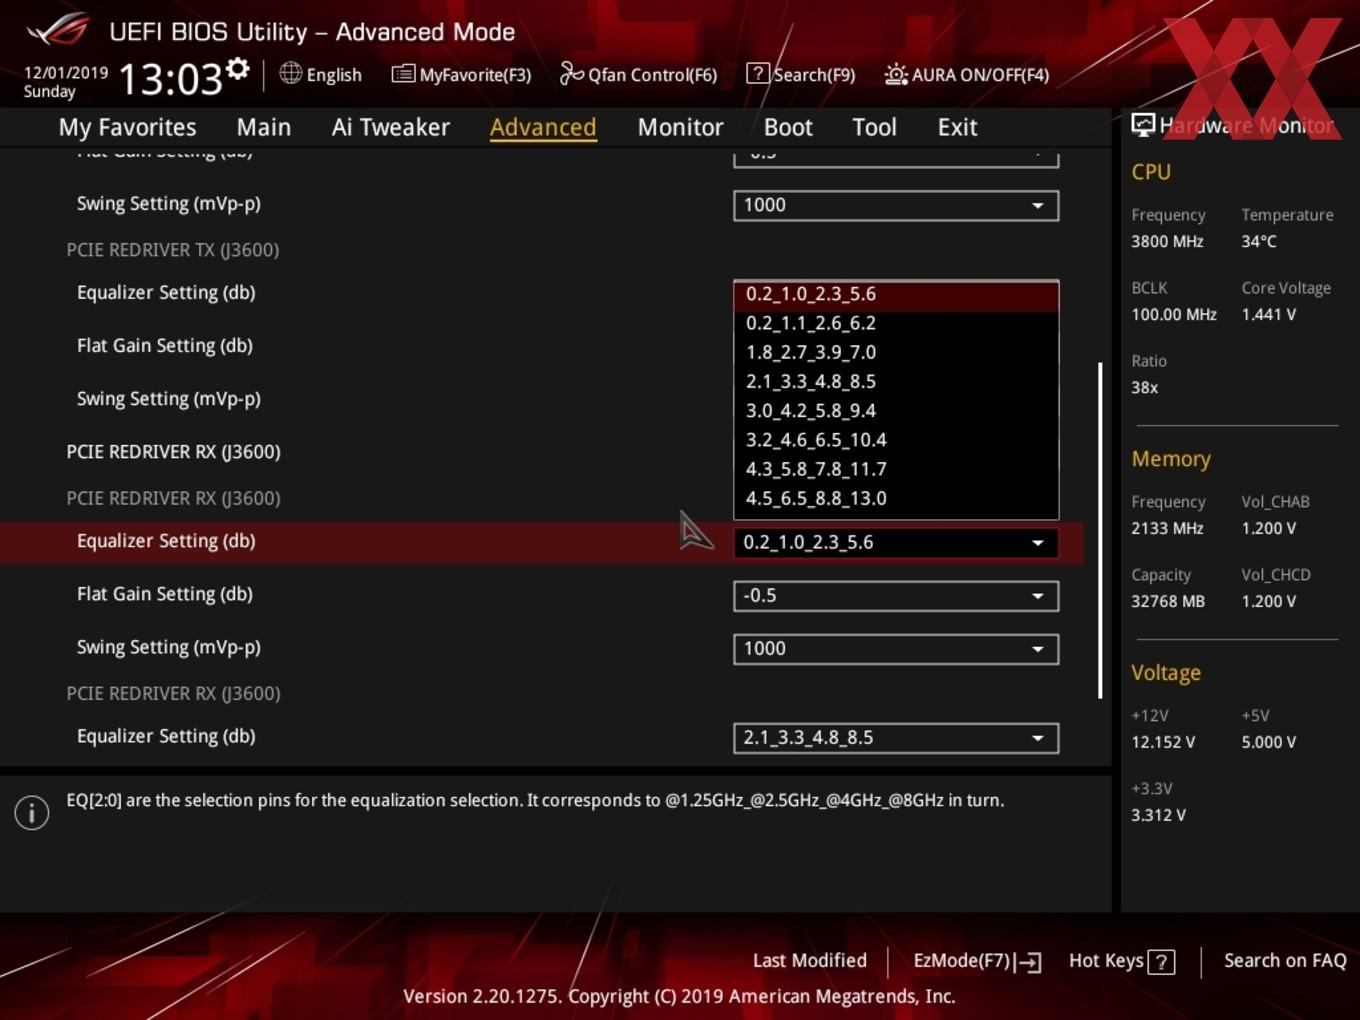This screenshot has width=1360, height=1020.
Task: Open the Swing Setting dropdown under Flat Gain -0.5
Action: [896, 649]
